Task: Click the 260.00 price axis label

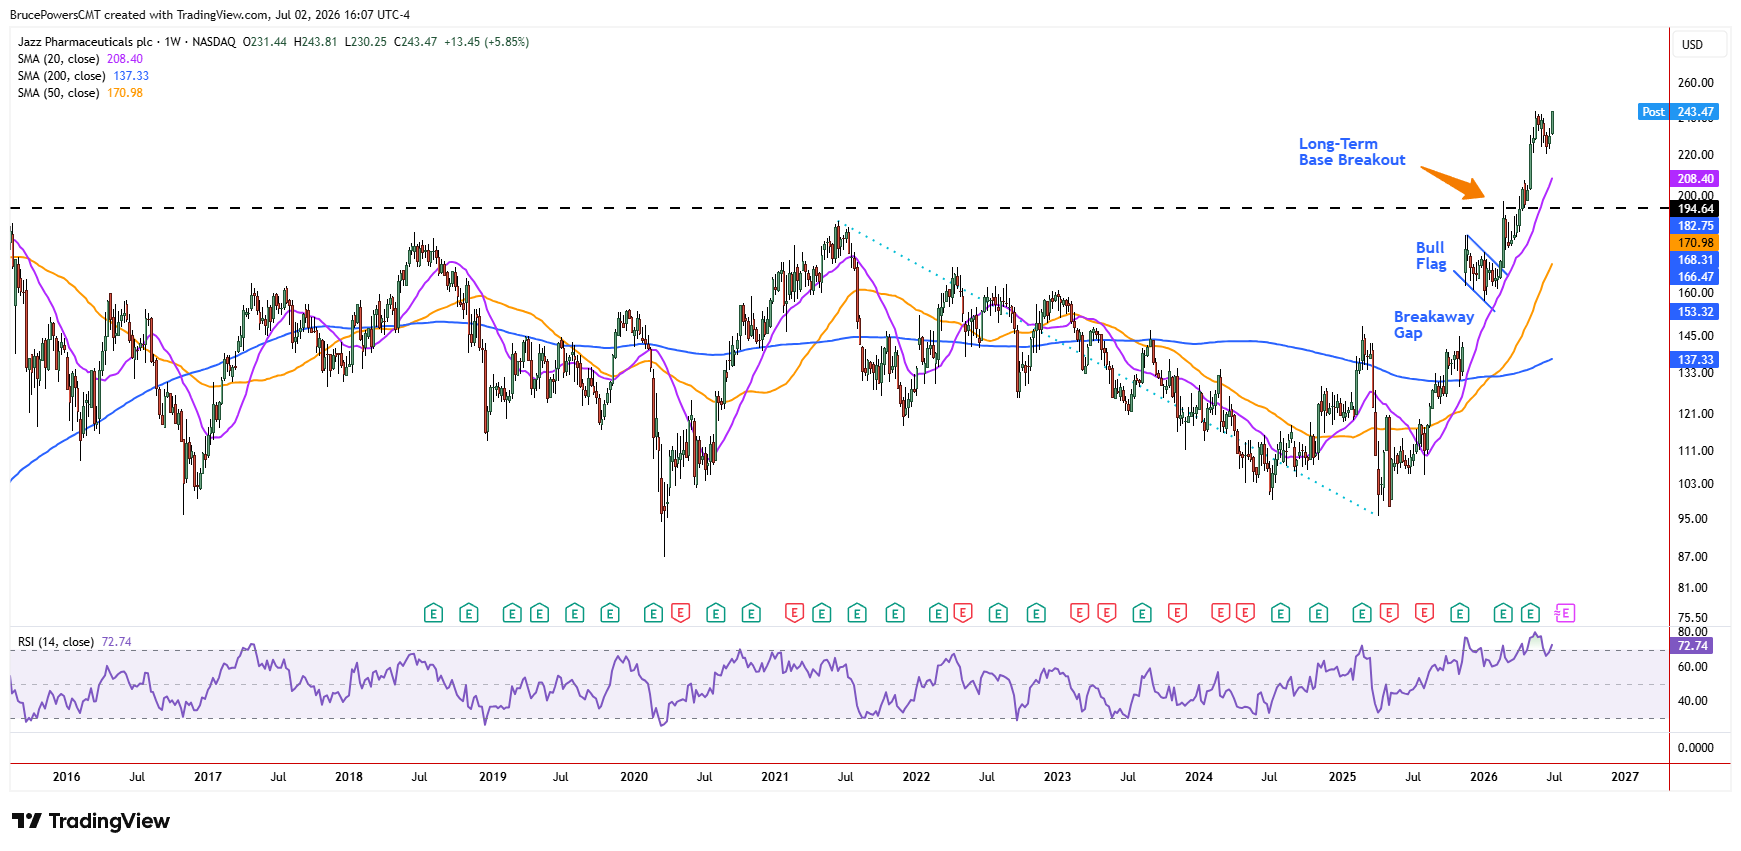Action: click(1696, 83)
